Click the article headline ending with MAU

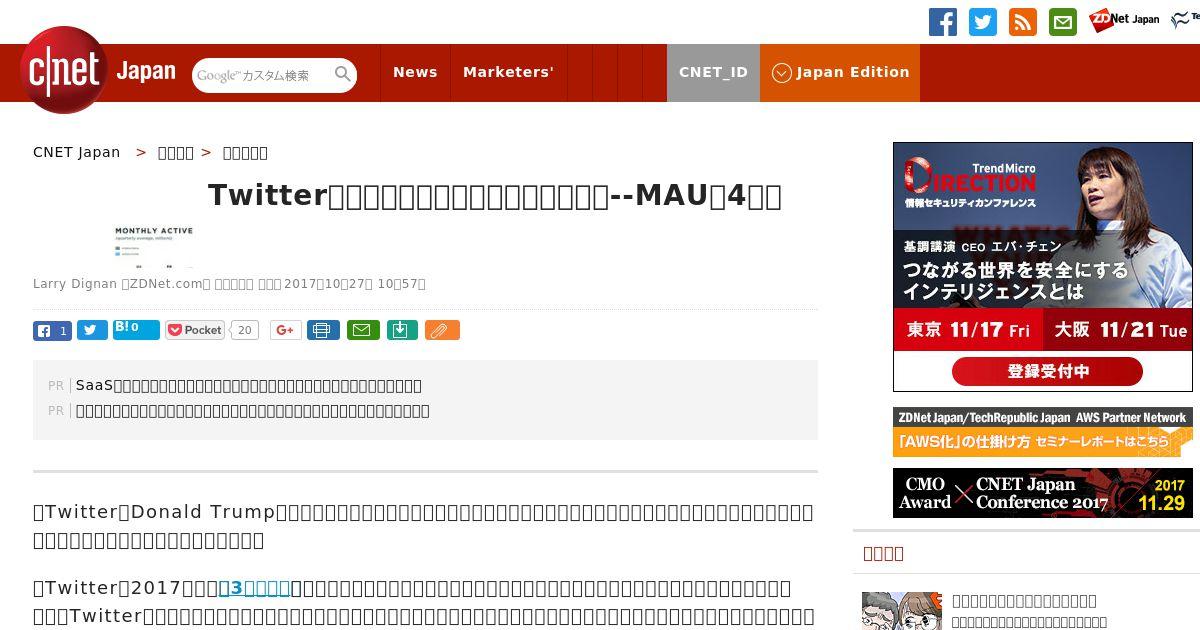click(495, 195)
